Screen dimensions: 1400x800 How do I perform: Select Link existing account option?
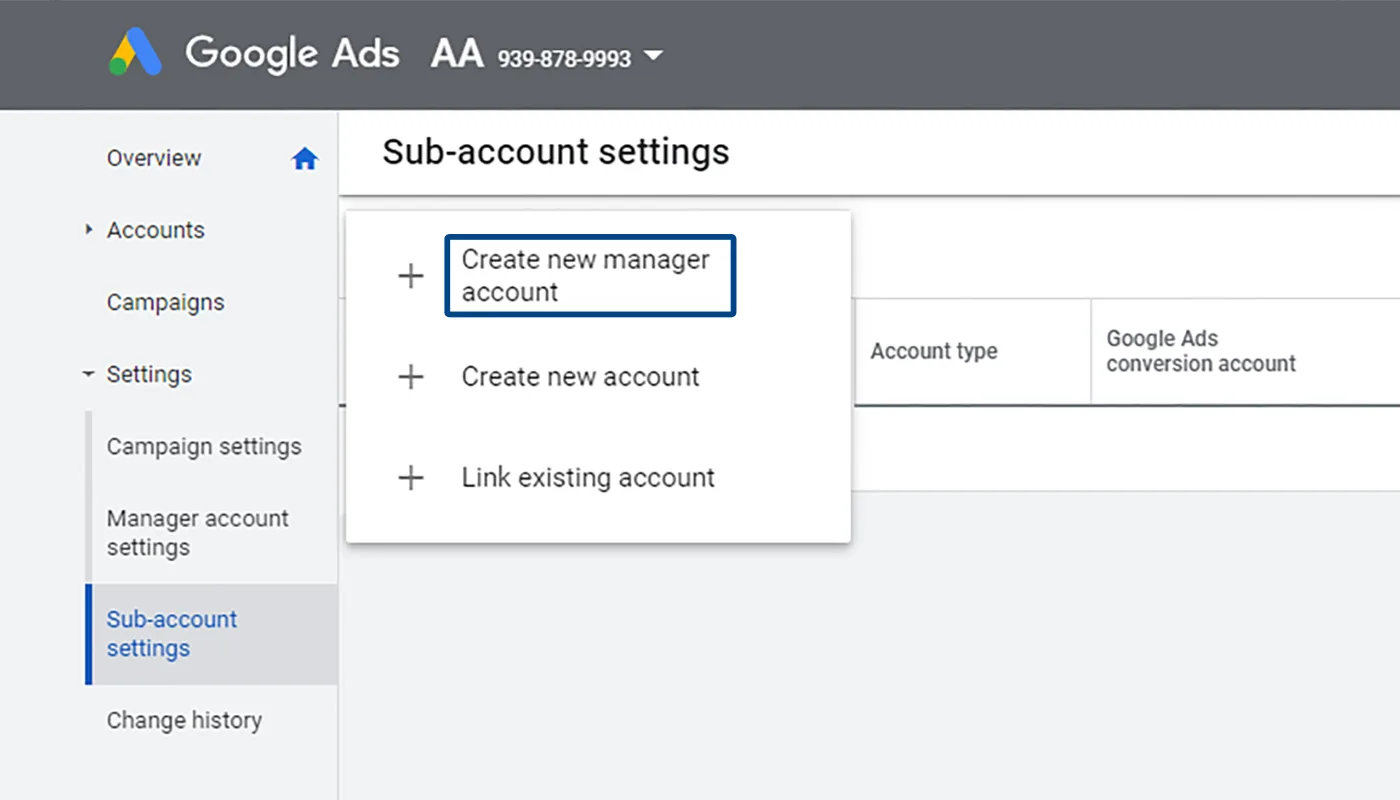point(588,478)
